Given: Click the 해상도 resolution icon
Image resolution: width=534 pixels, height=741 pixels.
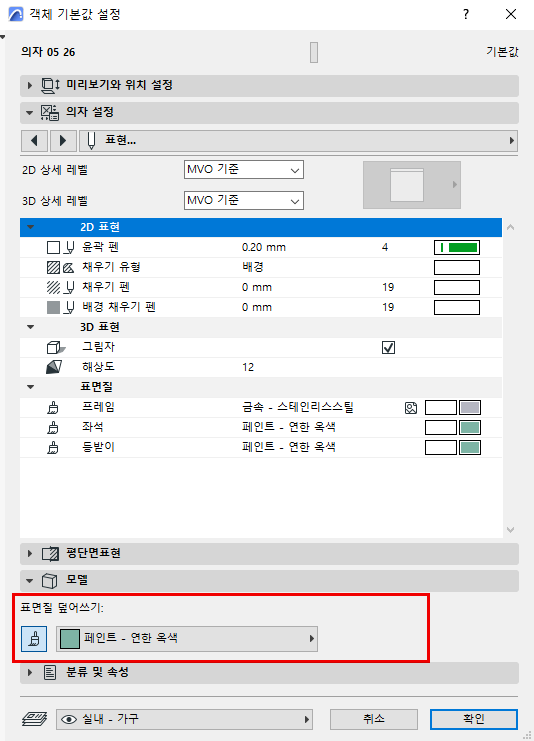Looking at the screenshot, I should click(54, 367).
